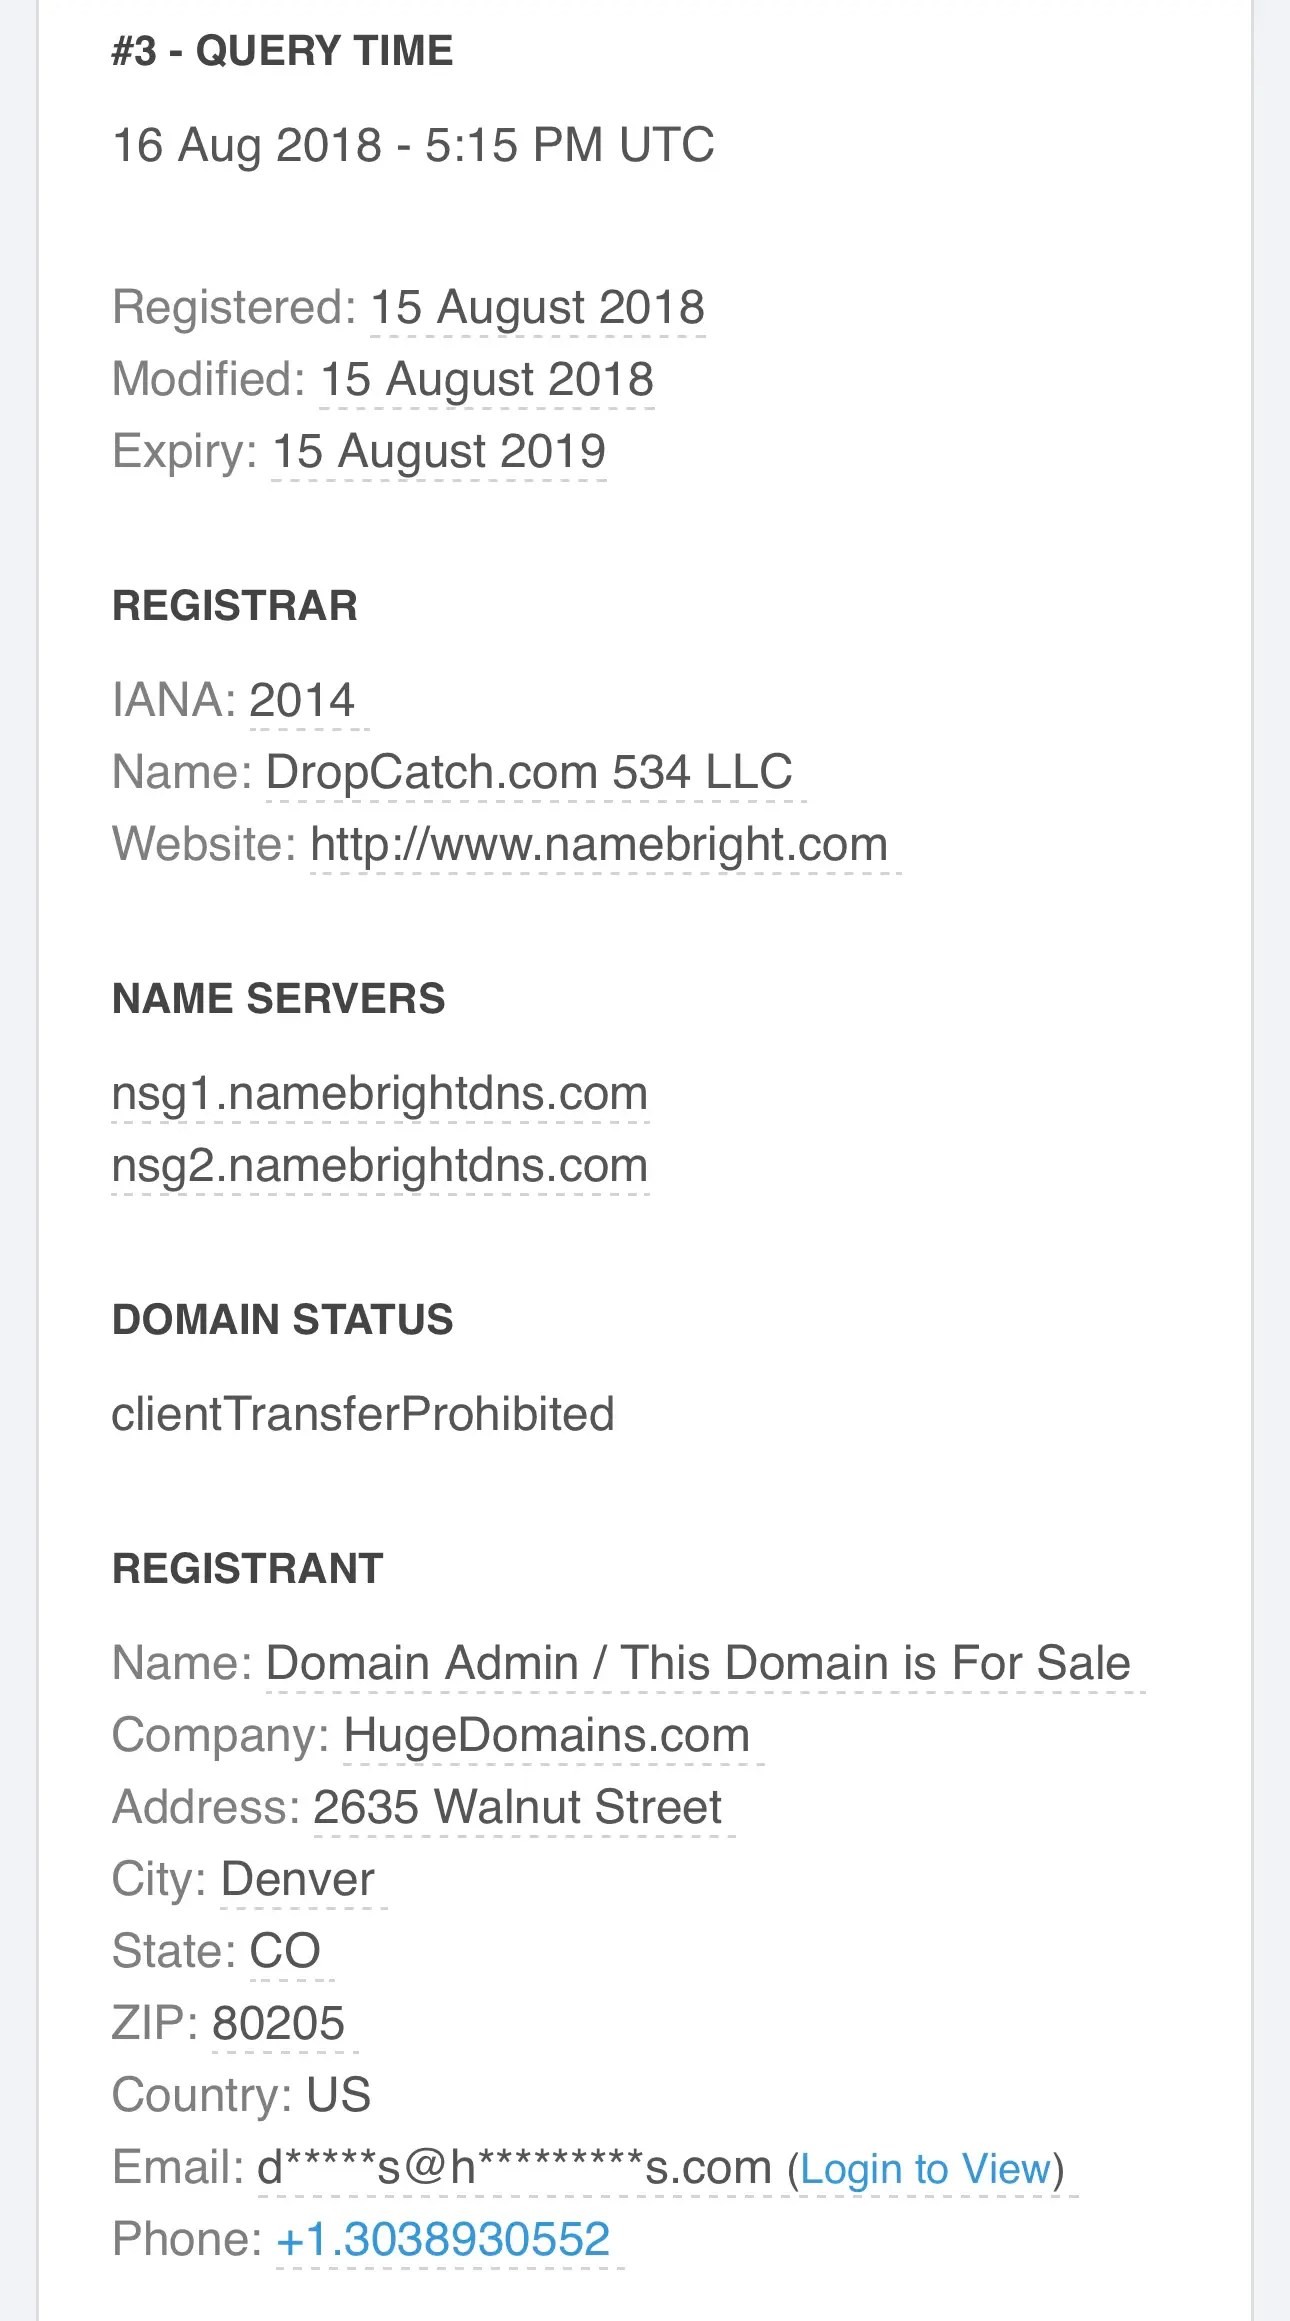
Task: Click company HugeDomains.com
Action: (x=546, y=1735)
